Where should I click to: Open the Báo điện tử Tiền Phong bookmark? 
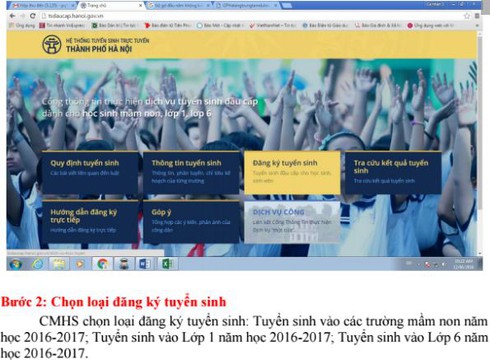point(167,25)
